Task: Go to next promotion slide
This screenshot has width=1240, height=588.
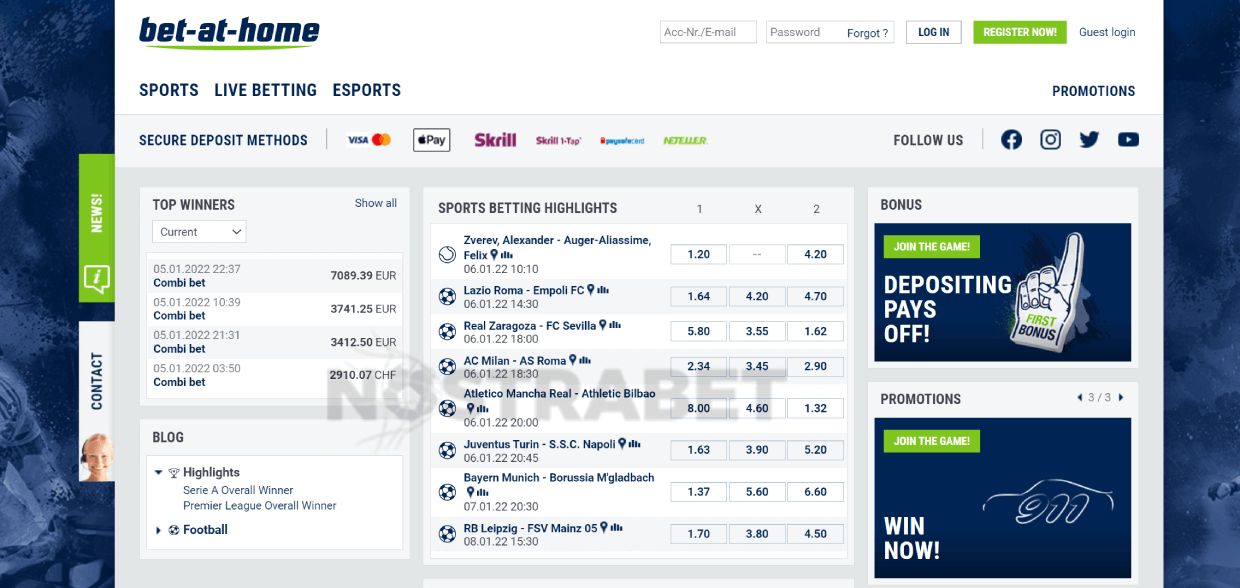Action: pos(1121,398)
